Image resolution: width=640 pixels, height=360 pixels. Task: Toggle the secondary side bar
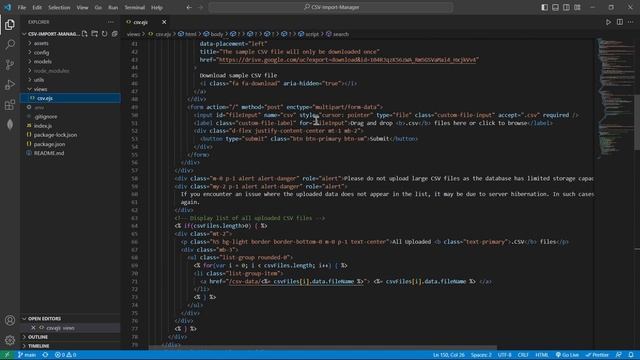coord(566,7)
